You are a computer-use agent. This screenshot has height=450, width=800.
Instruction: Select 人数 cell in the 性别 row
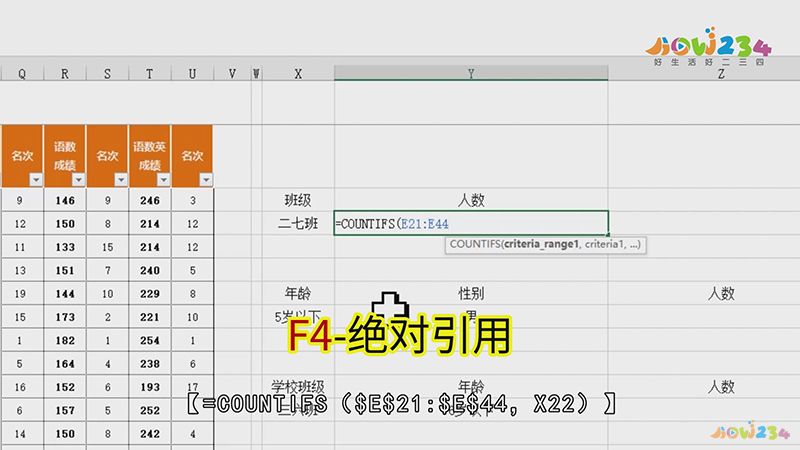(721, 293)
